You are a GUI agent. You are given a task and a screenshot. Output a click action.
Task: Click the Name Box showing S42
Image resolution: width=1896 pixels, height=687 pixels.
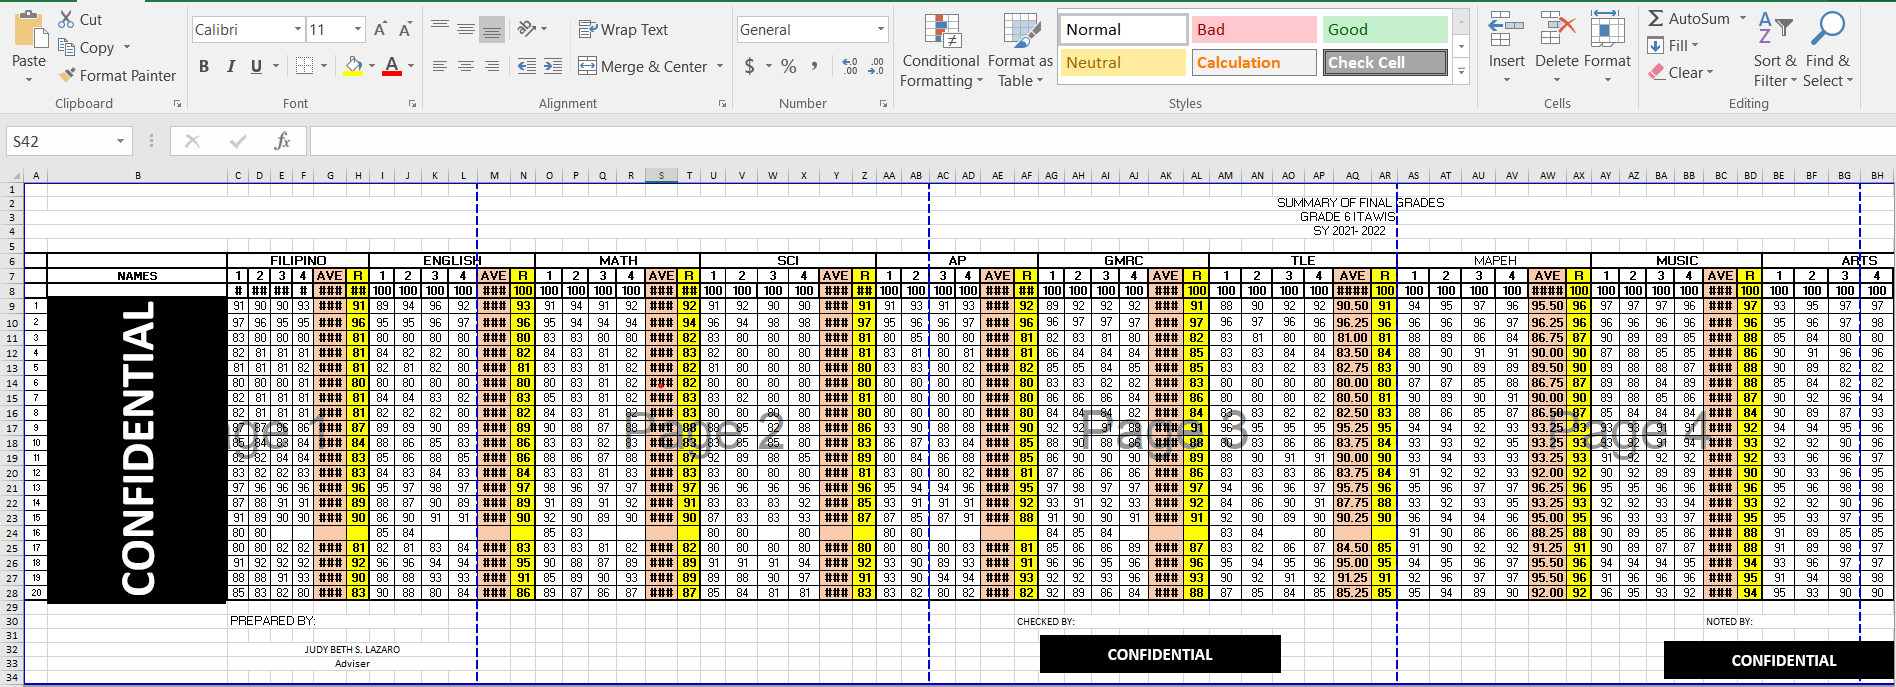coord(69,141)
